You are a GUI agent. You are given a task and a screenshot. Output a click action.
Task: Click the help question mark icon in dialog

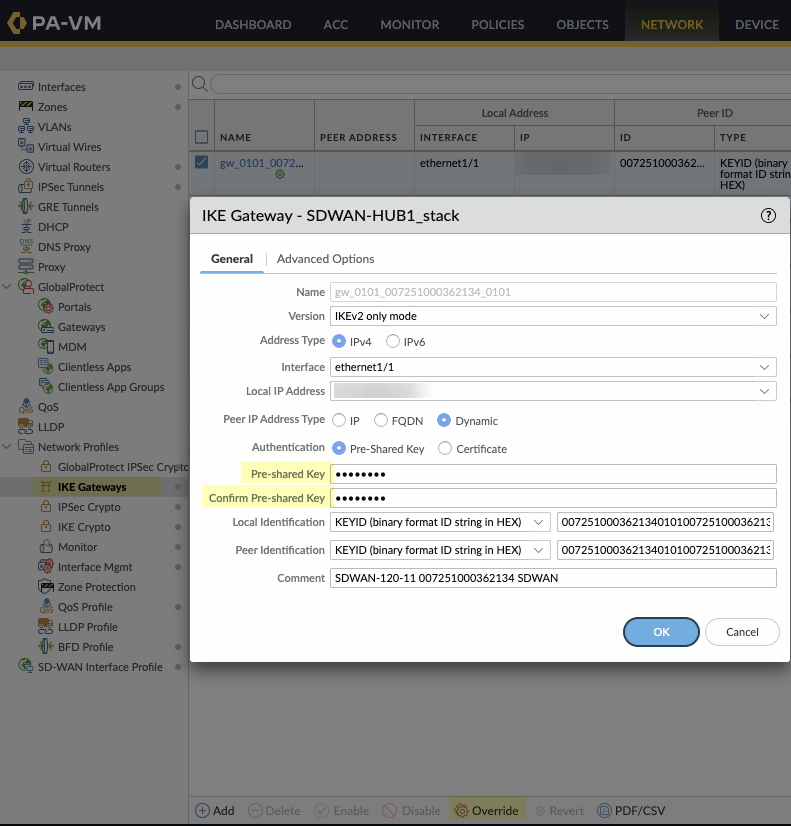768,215
